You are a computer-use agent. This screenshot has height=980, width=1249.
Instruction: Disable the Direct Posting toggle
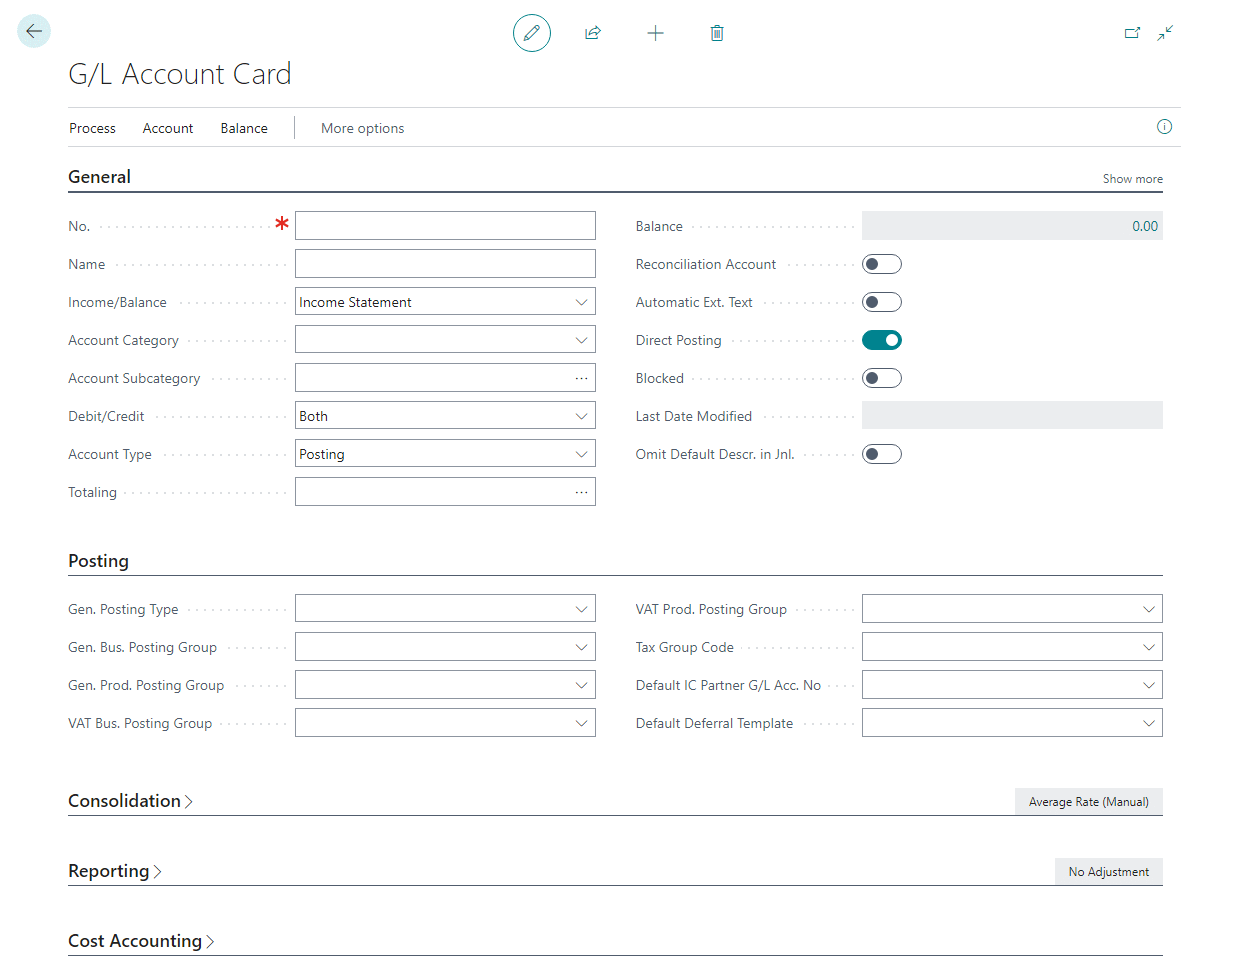tap(881, 339)
